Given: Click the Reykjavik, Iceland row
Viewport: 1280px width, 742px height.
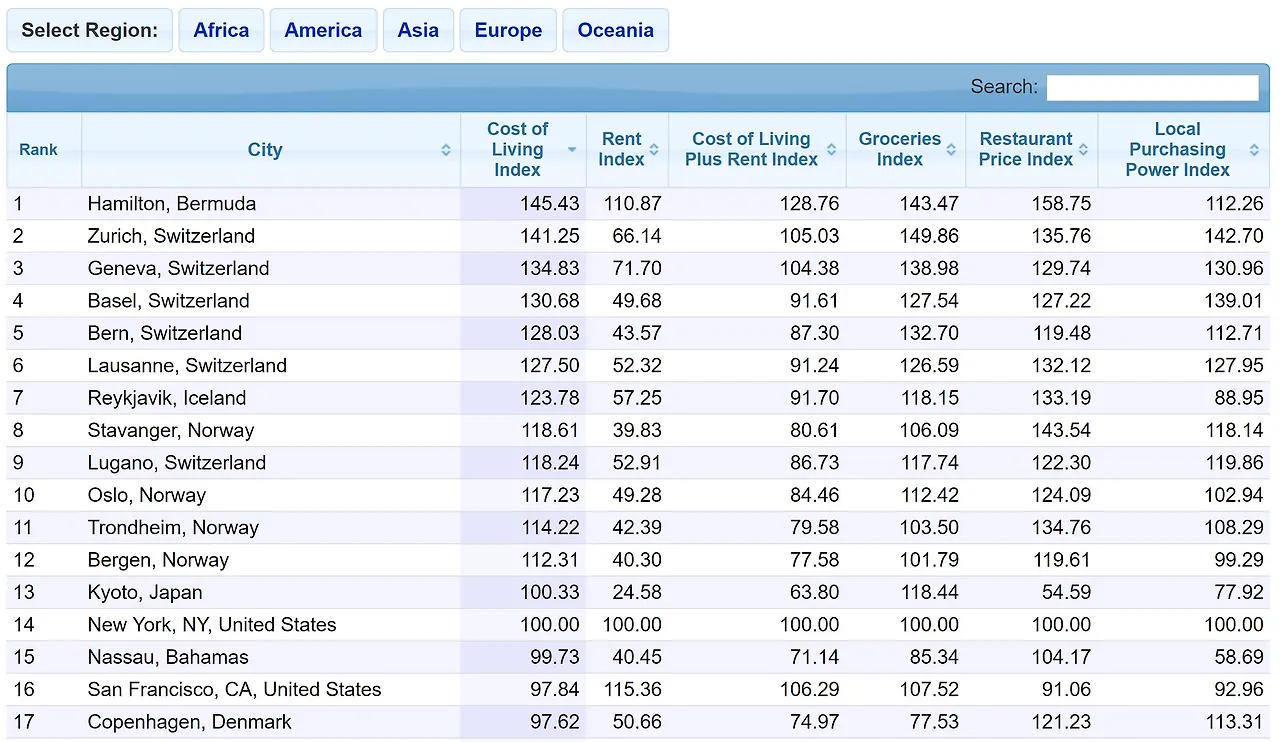Looking at the screenshot, I should pyautogui.click(x=638, y=398).
